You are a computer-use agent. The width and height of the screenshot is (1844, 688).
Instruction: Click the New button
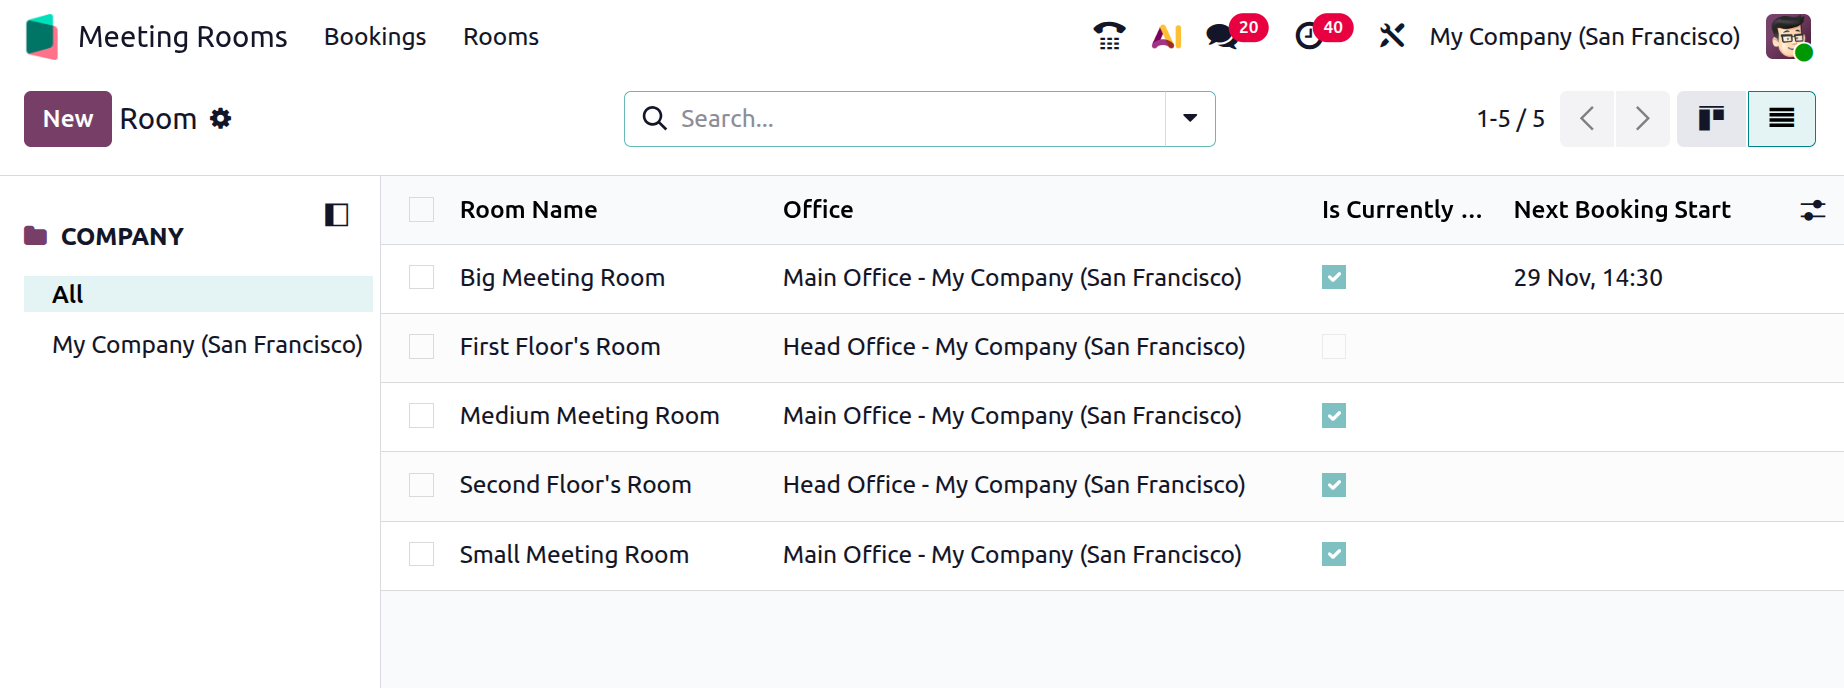coord(68,119)
